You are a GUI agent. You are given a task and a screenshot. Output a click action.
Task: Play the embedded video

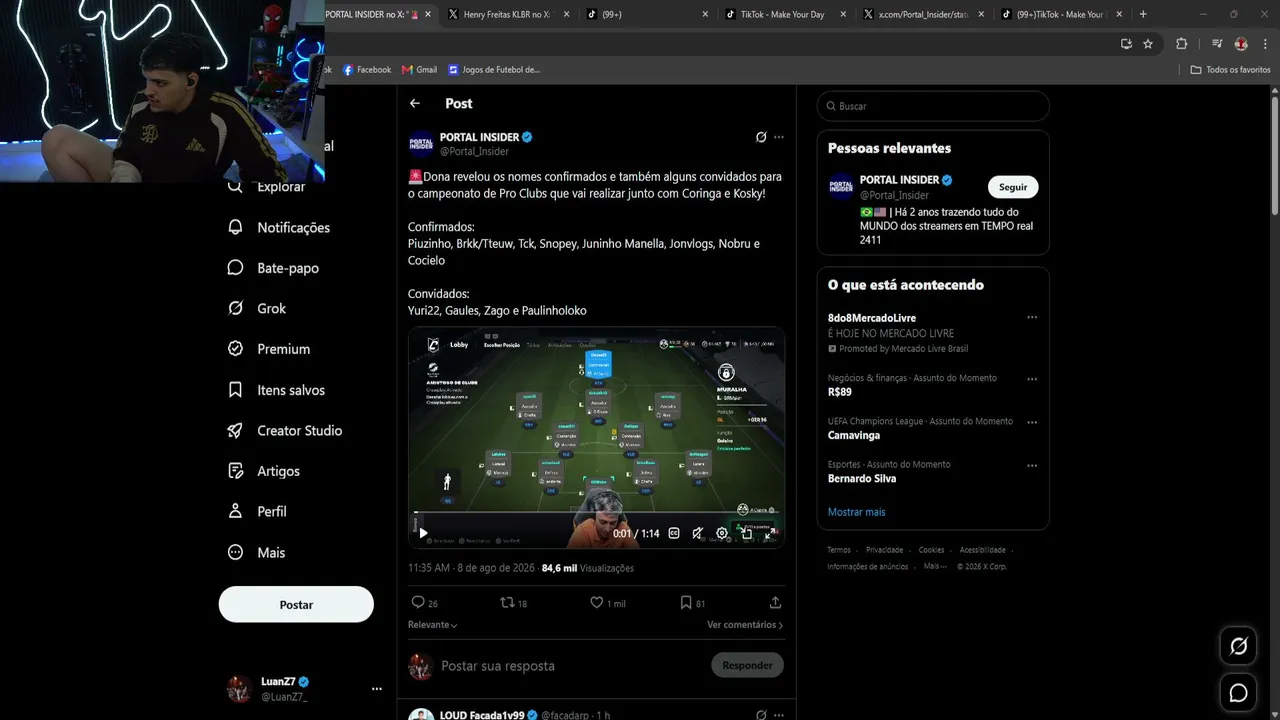point(423,533)
